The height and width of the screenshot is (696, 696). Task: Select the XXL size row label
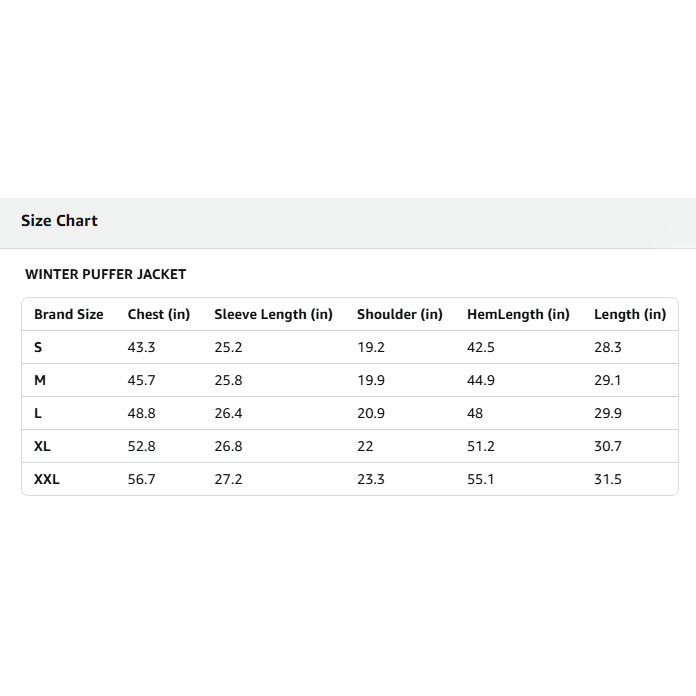[47, 479]
